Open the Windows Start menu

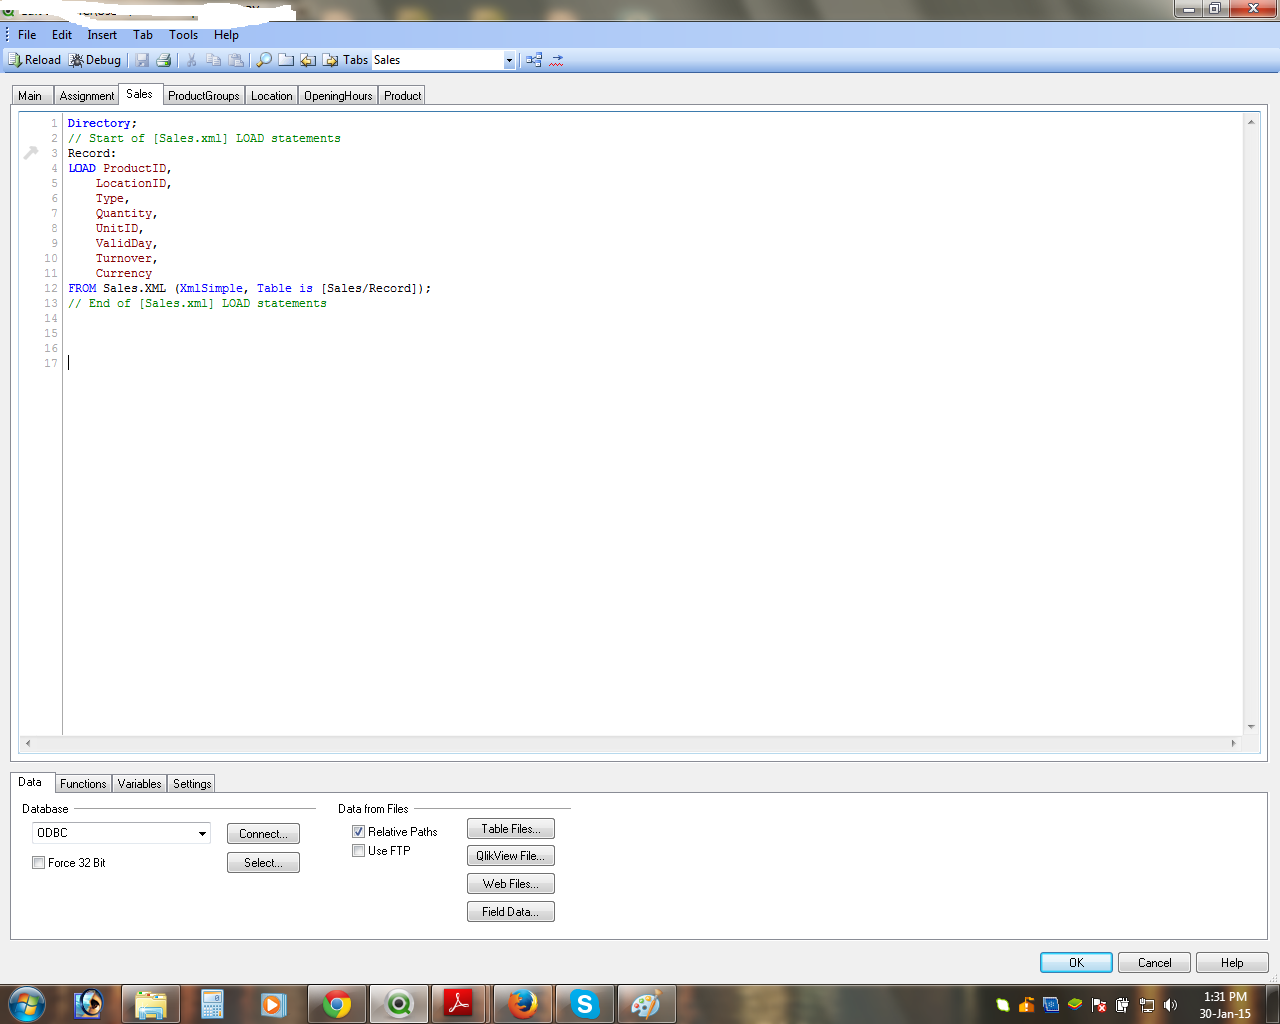click(27, 1003)
